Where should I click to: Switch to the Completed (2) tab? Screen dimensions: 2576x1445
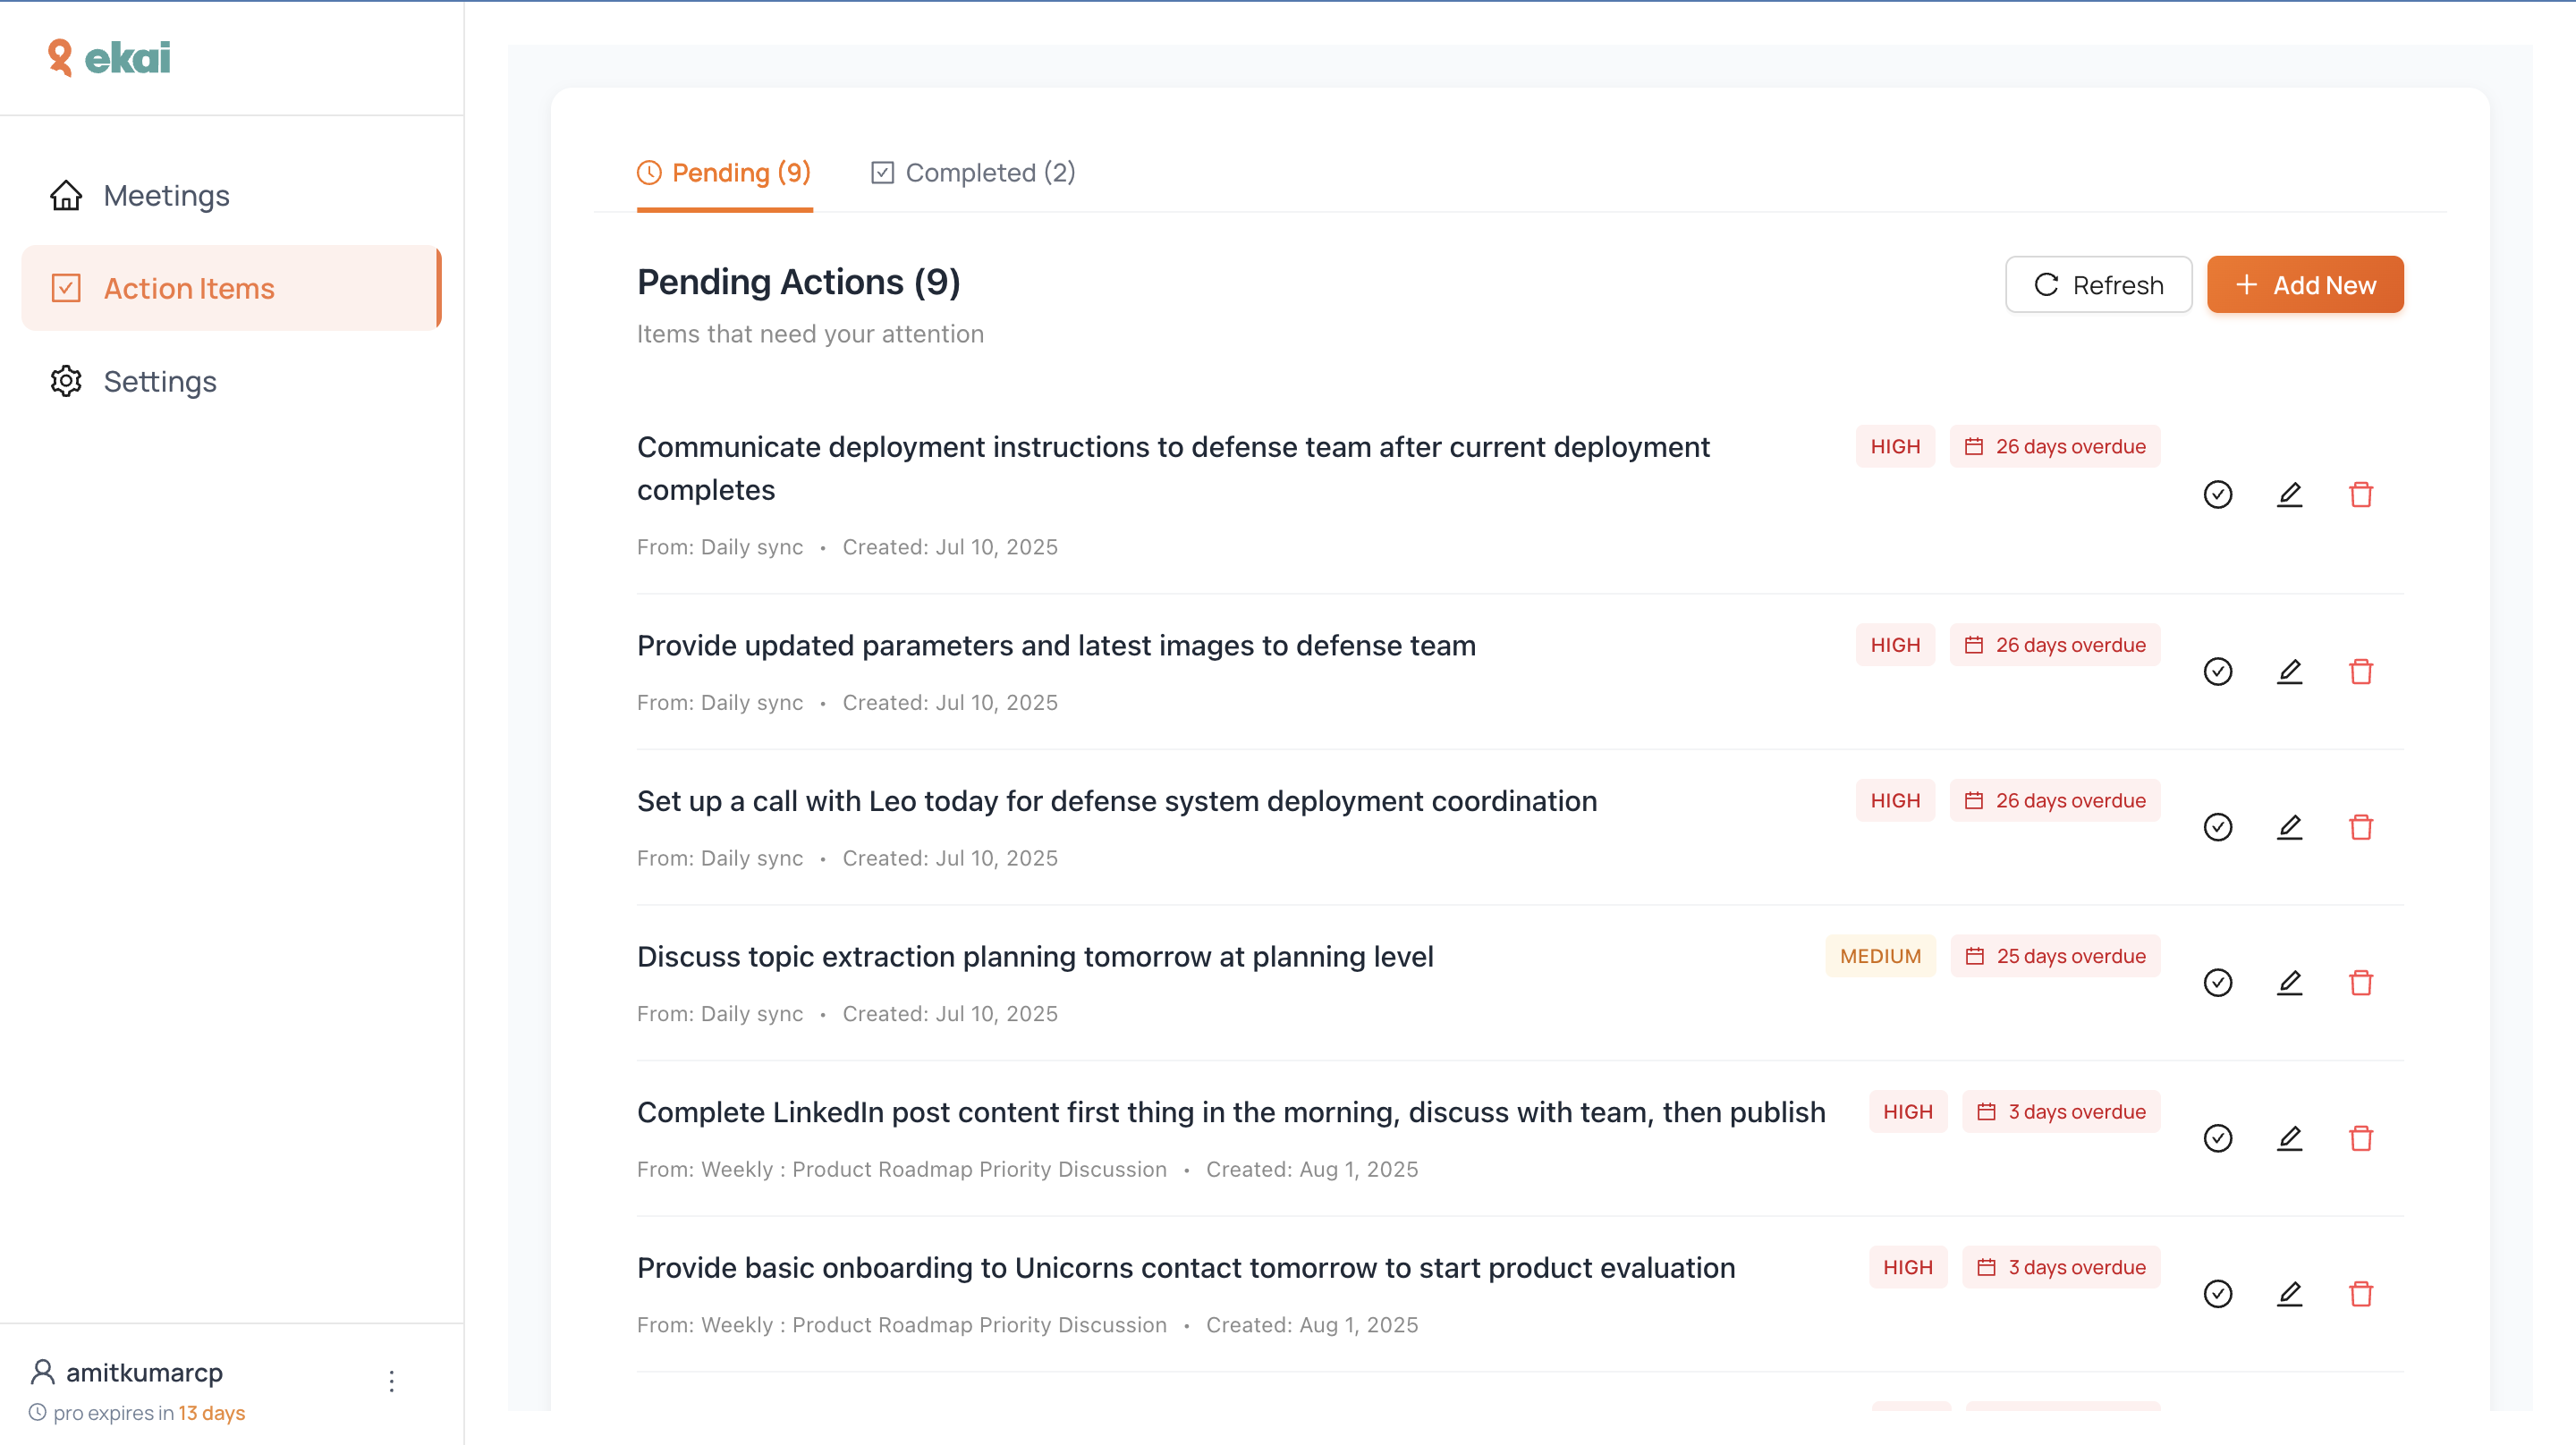pyautogui.click(x=972, y=173)
